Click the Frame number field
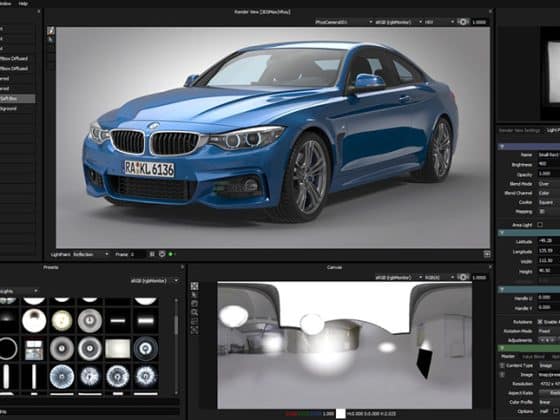 pos(137,254)
